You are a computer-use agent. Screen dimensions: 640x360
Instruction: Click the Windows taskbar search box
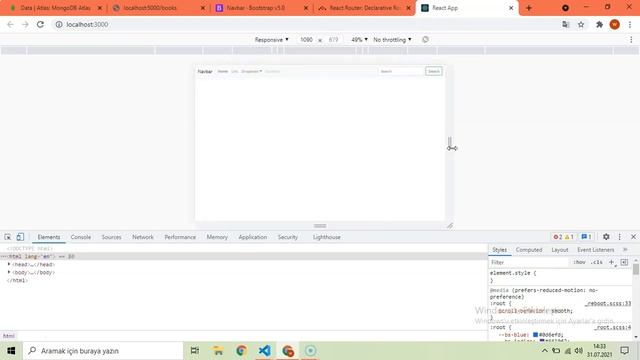103,351
